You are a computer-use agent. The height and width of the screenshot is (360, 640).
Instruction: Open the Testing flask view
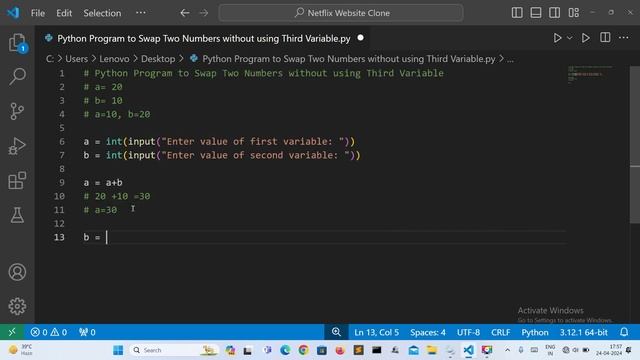point(17,215)
